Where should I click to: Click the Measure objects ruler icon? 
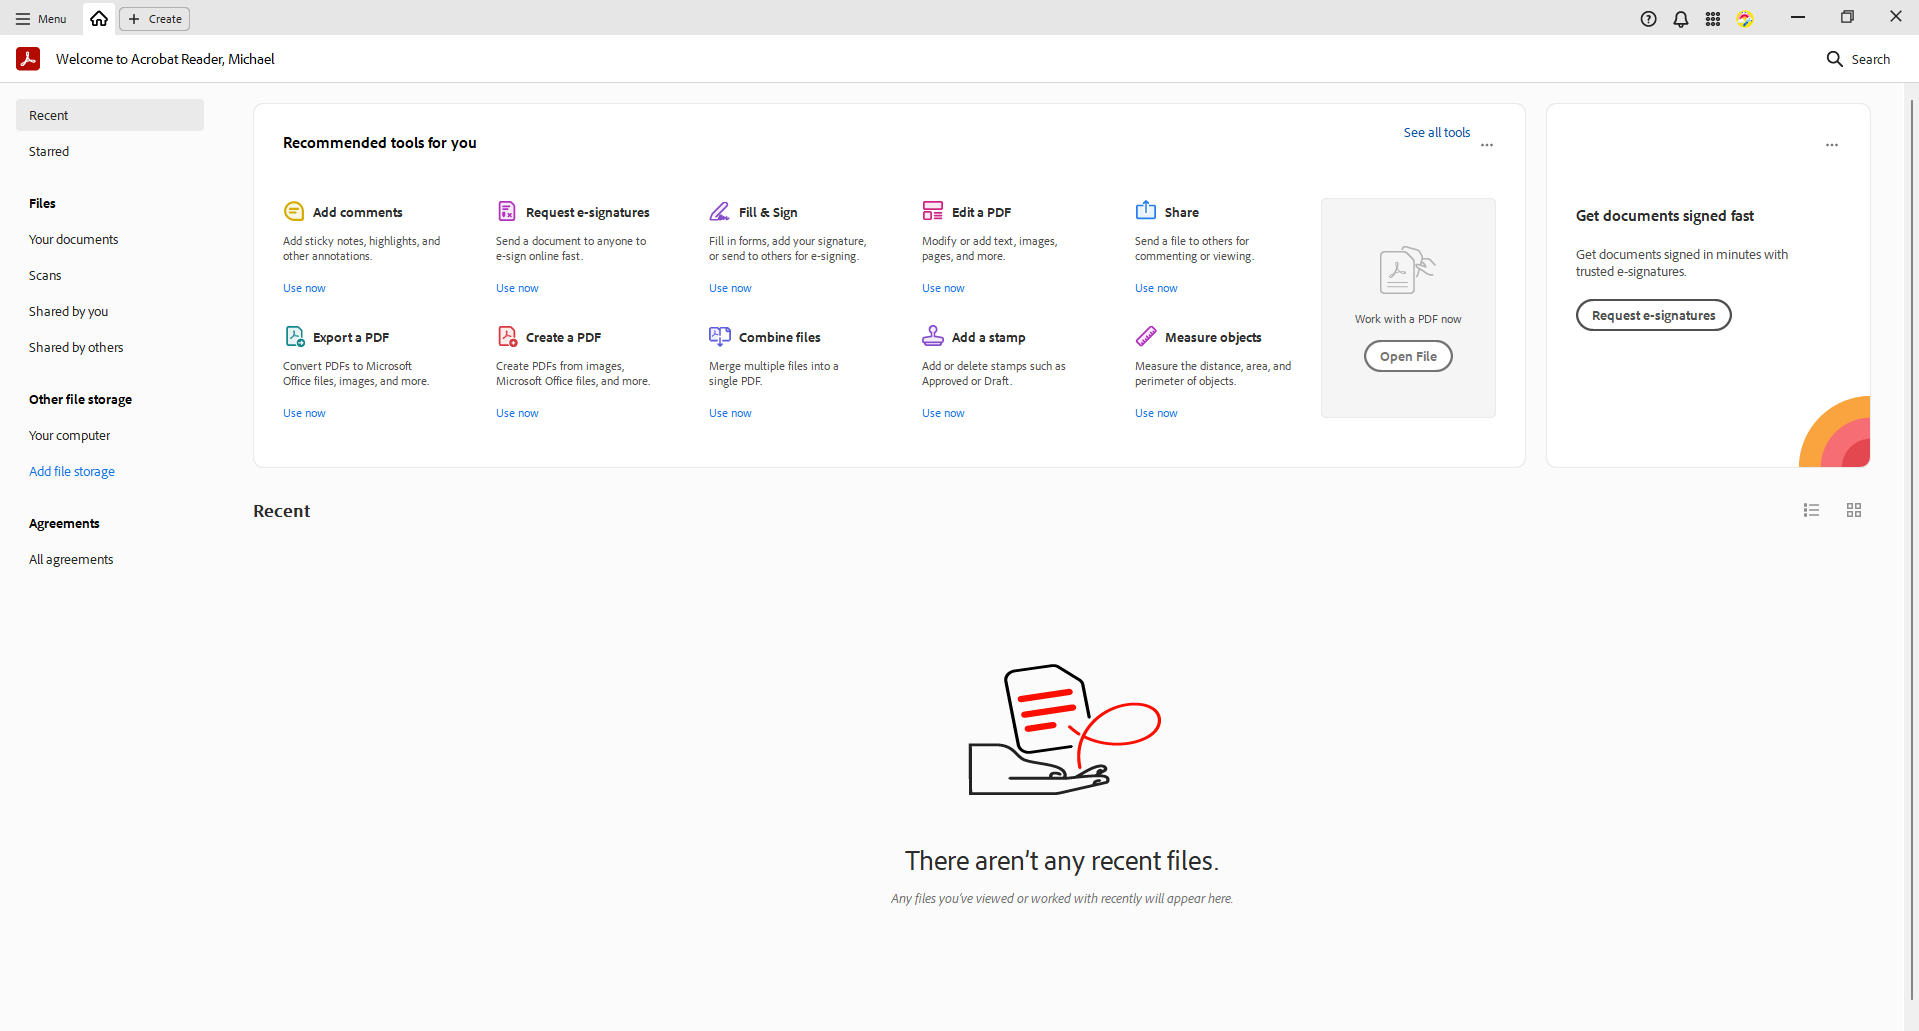pyautogui.click(x=1146, y=336)
